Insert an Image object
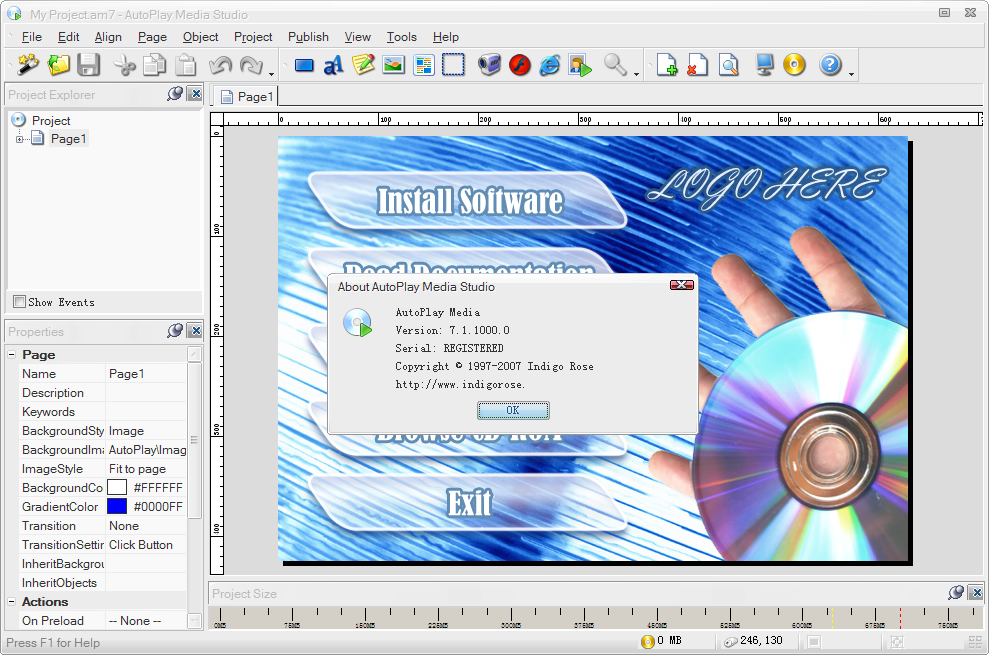The height and width of the screenshot is (655, 989). click(x=394, y=64)
